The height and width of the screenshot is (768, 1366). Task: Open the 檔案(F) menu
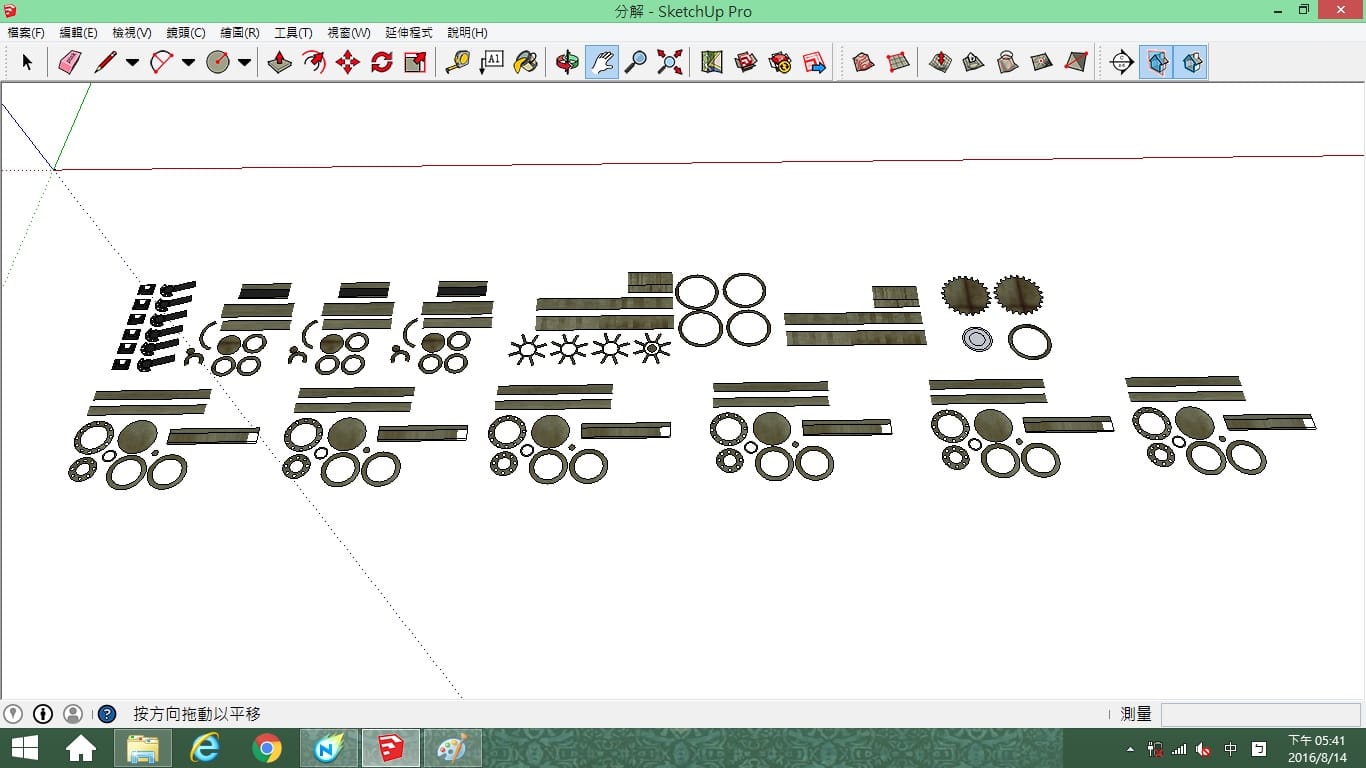(x=26, y=33)
